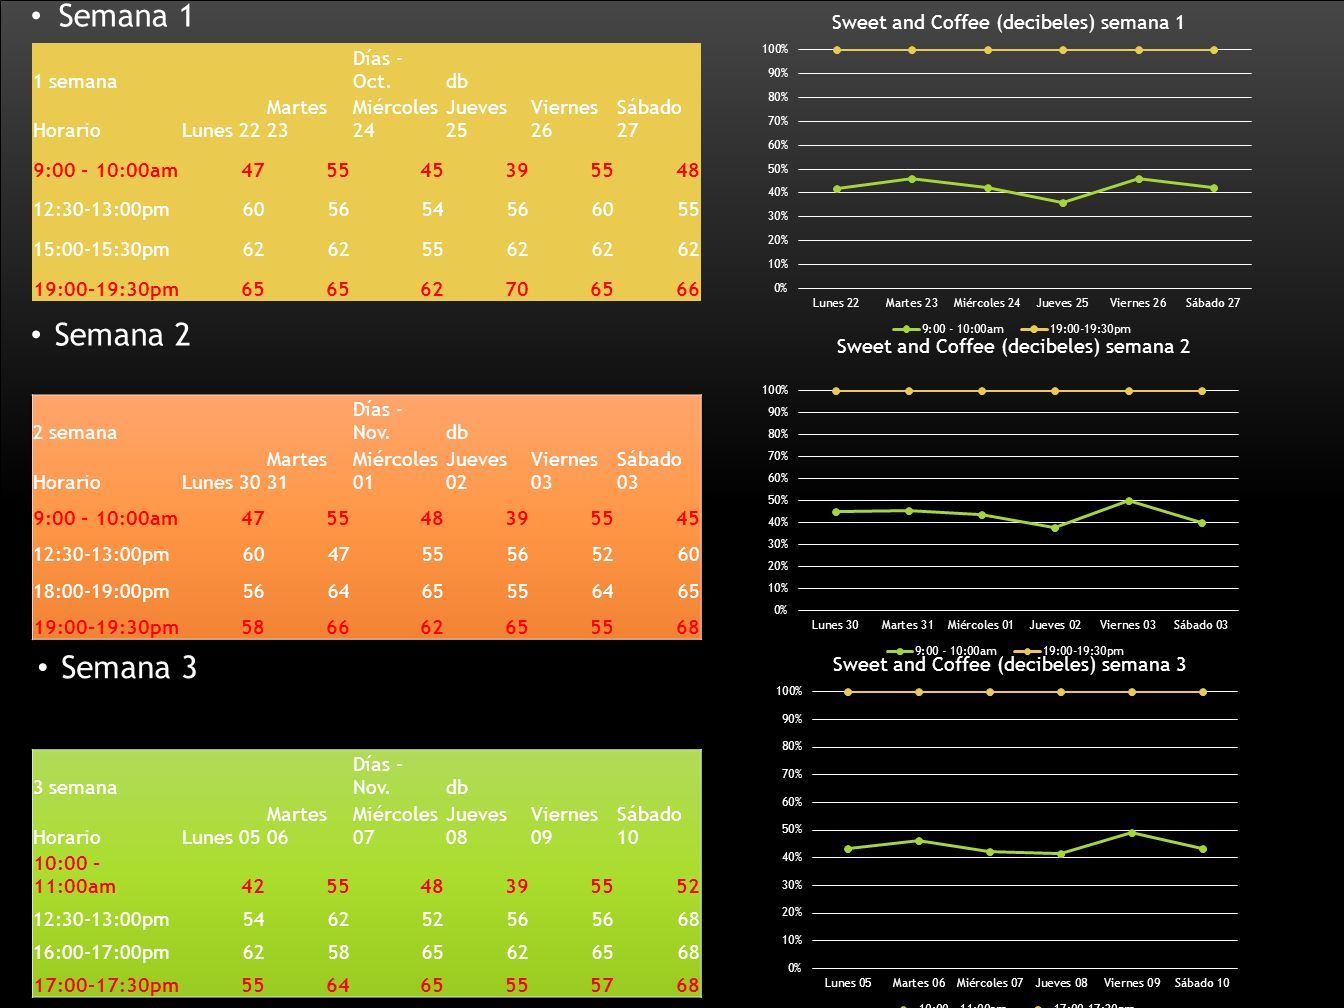
Task: Click the "3 semana" table header cell
Action: point(75,787)
